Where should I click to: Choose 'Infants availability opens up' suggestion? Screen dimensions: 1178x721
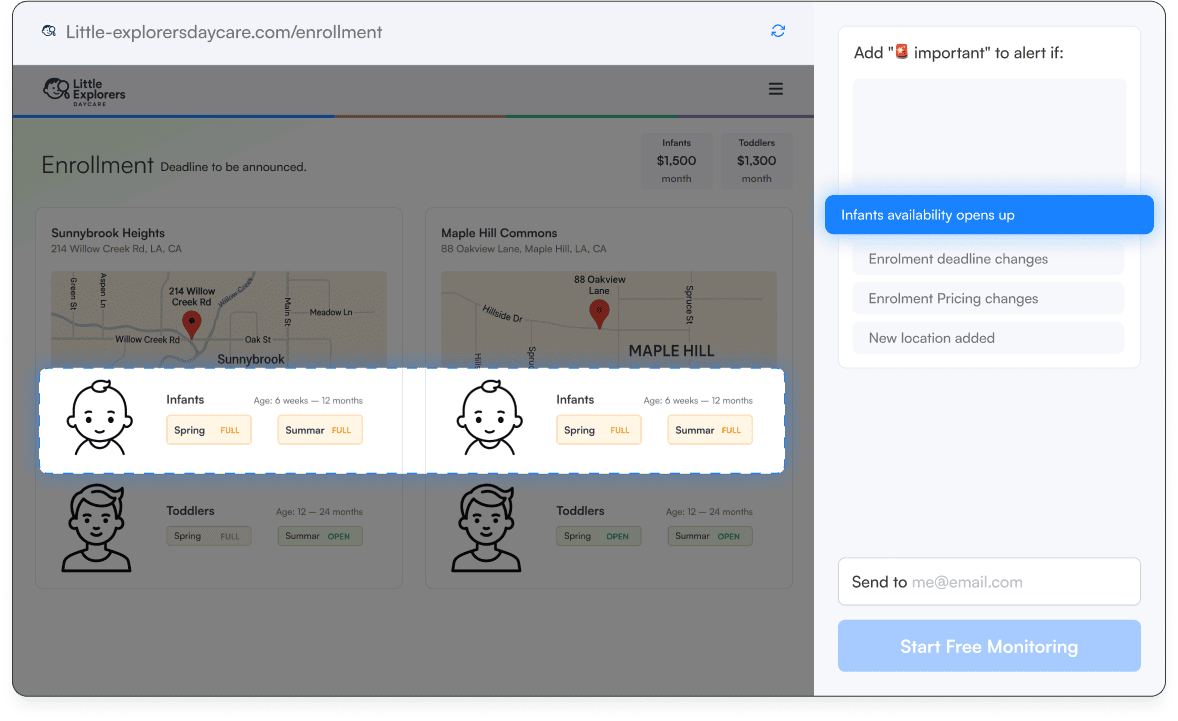pyautogui.click(x=988, y=215)
